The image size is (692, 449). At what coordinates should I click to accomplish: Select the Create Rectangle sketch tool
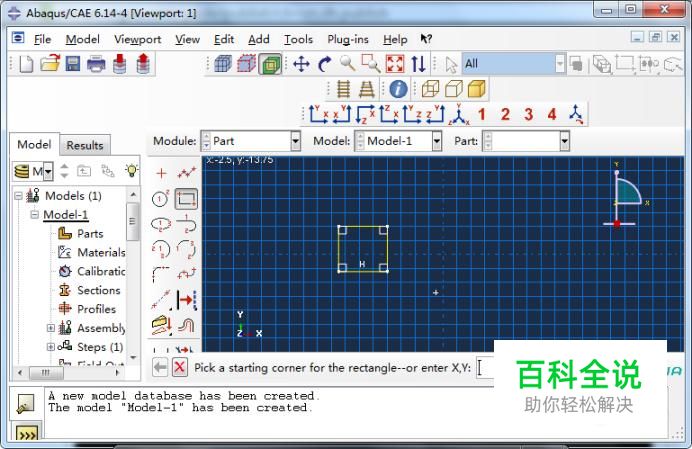point(186,199)
